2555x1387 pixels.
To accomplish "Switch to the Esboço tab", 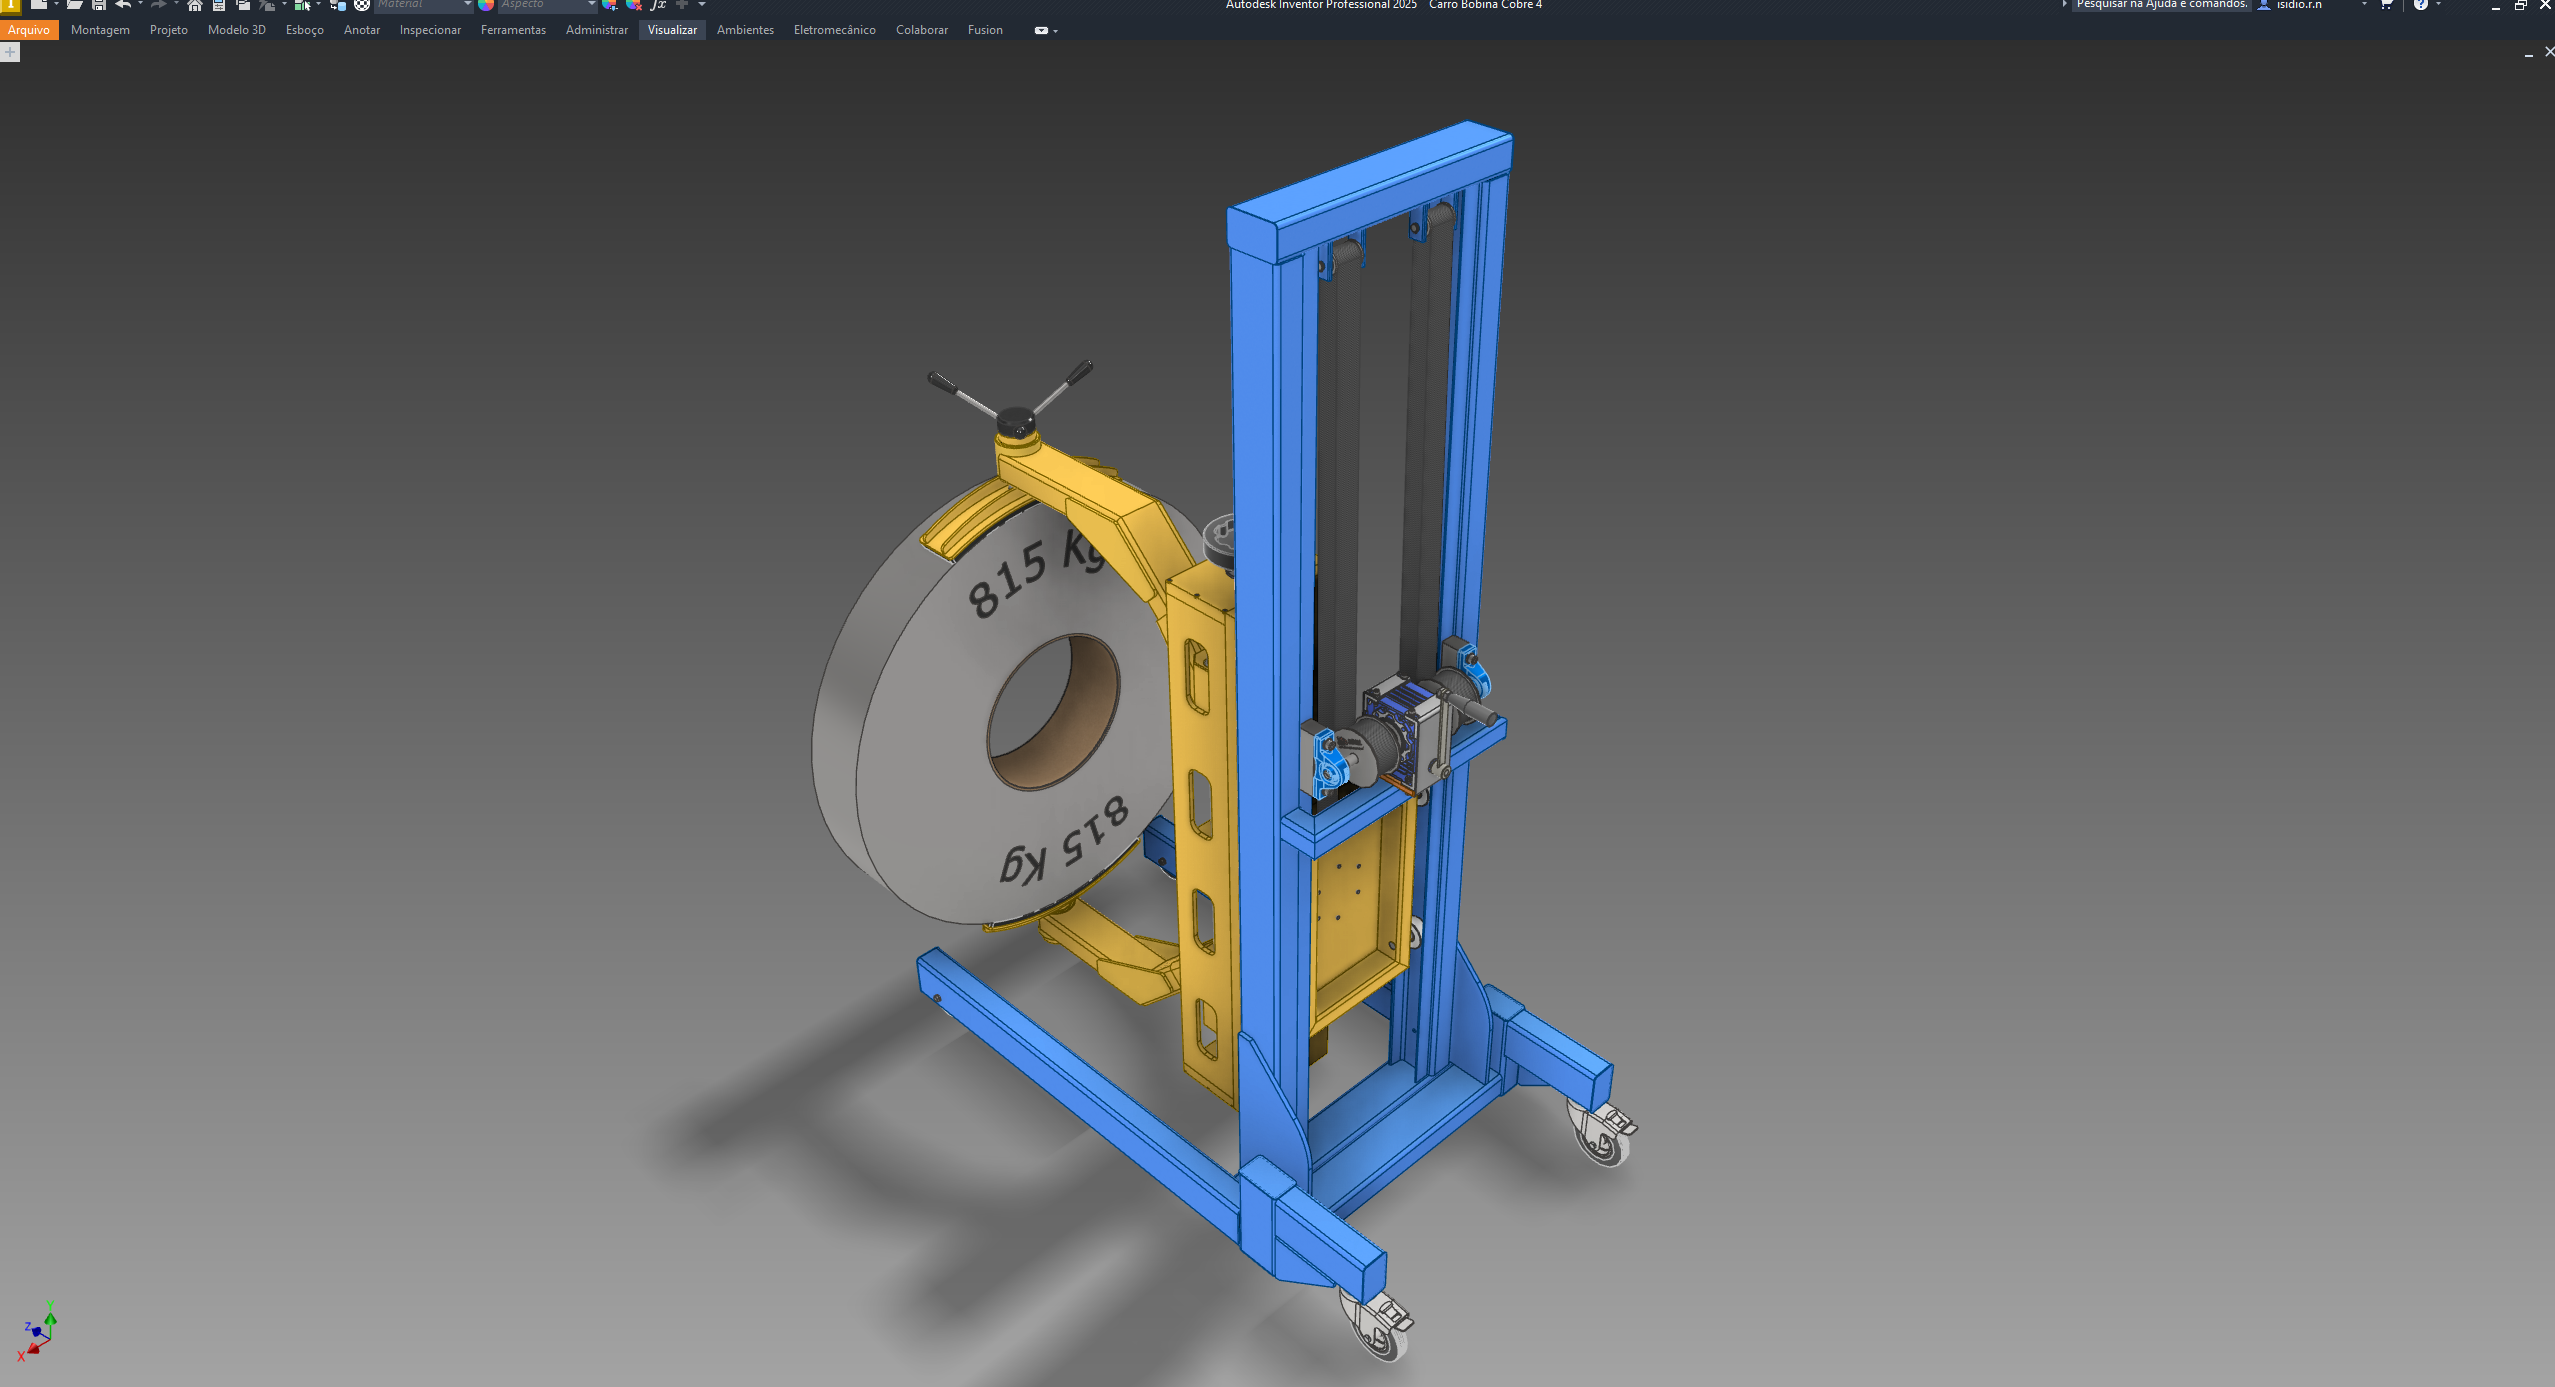I will [x=305, y=30].
